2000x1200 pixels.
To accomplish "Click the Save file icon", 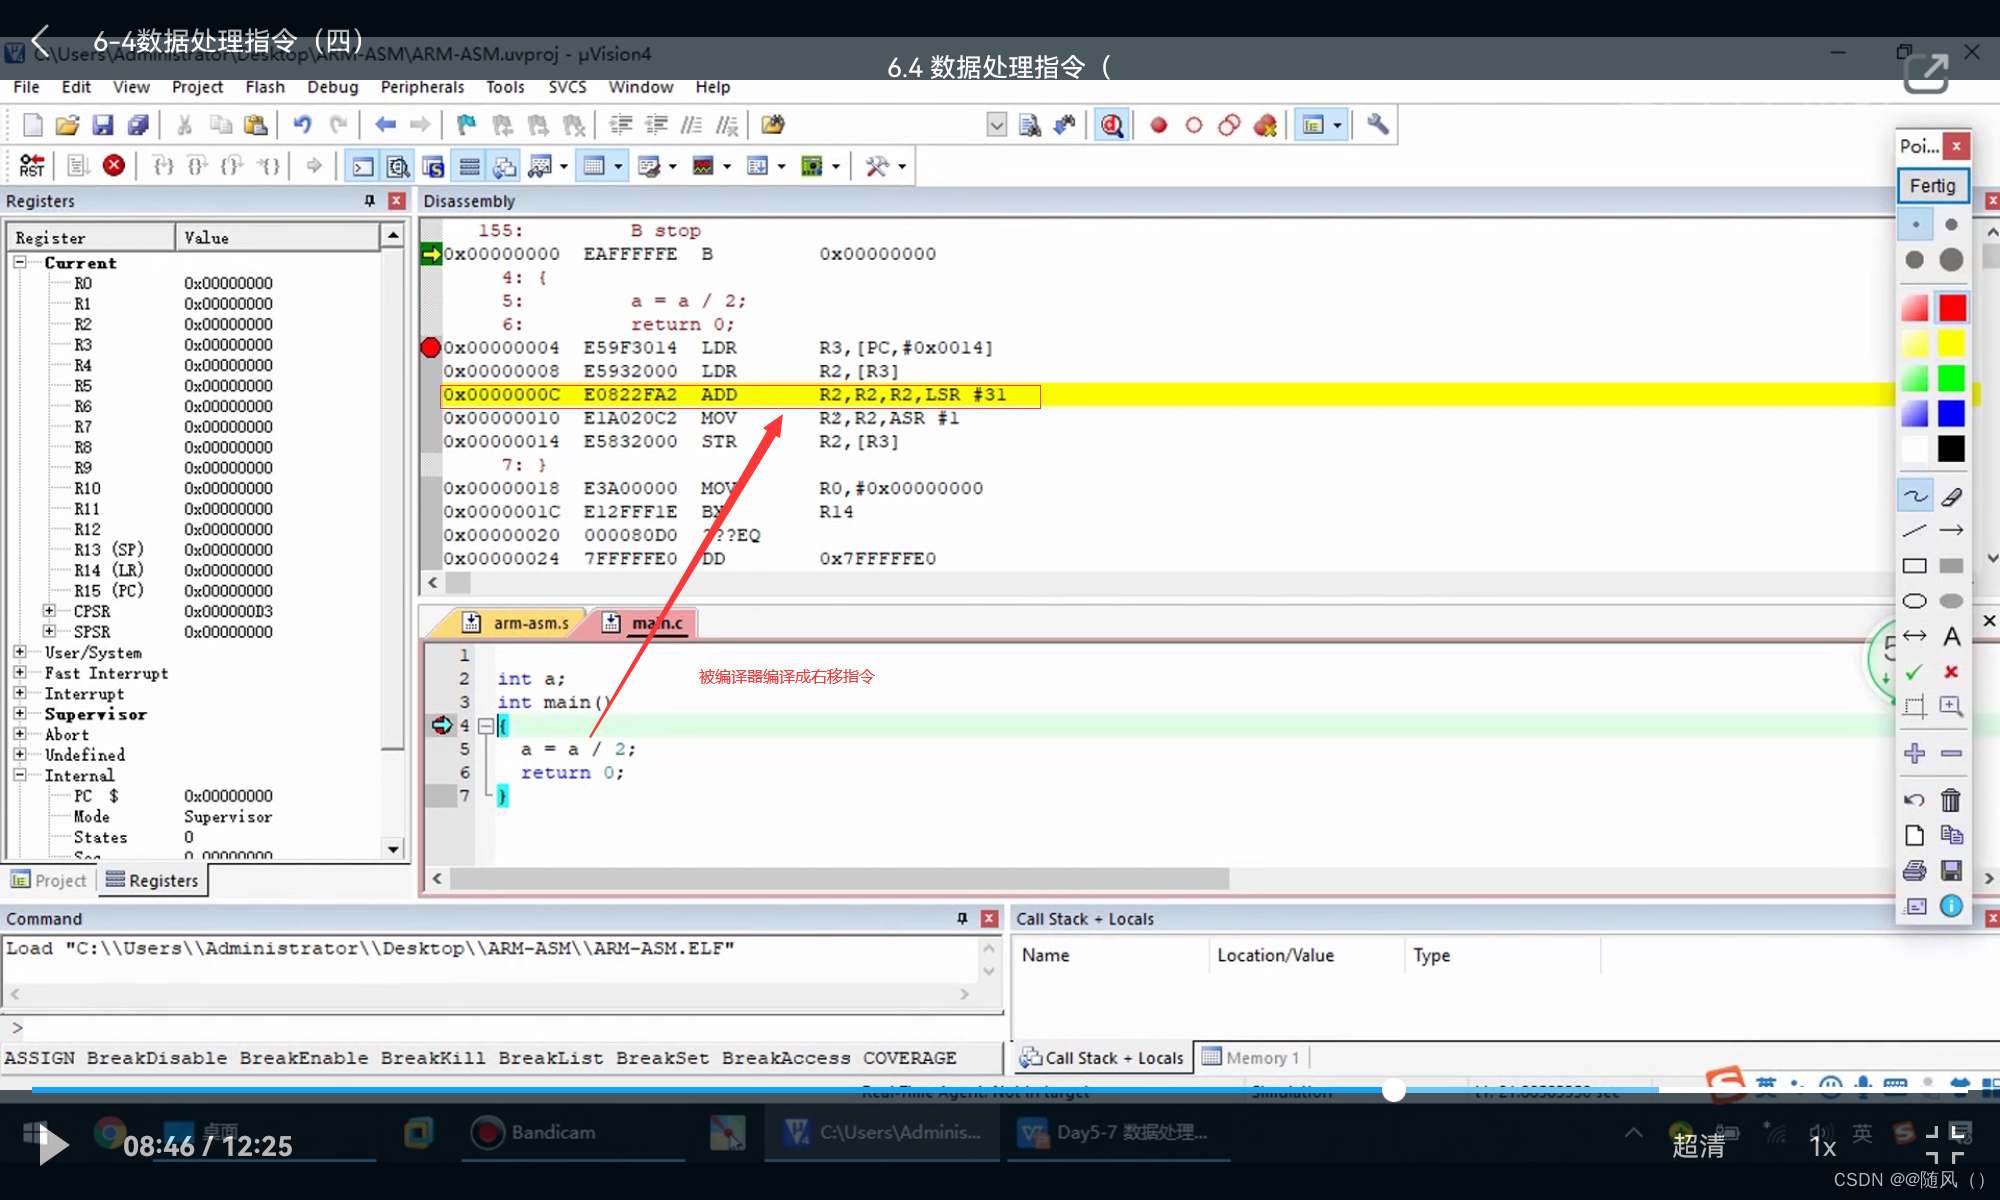I will (x=102, y=125).
